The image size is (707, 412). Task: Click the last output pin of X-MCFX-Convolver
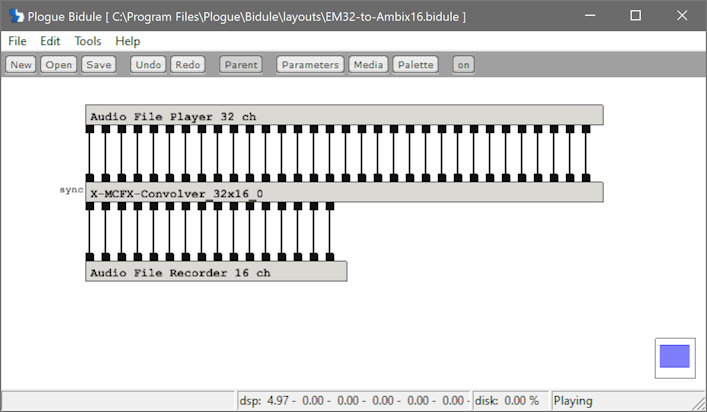[x=330, y=206]
